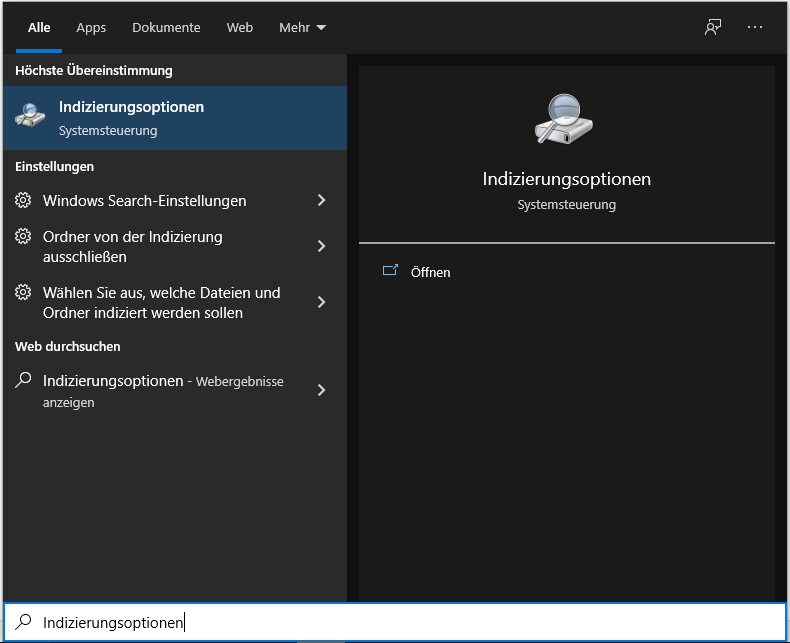Click Öffnen in the preview pane
The width and height of the screenshot is (790, 643).
(x=430, y=272)
